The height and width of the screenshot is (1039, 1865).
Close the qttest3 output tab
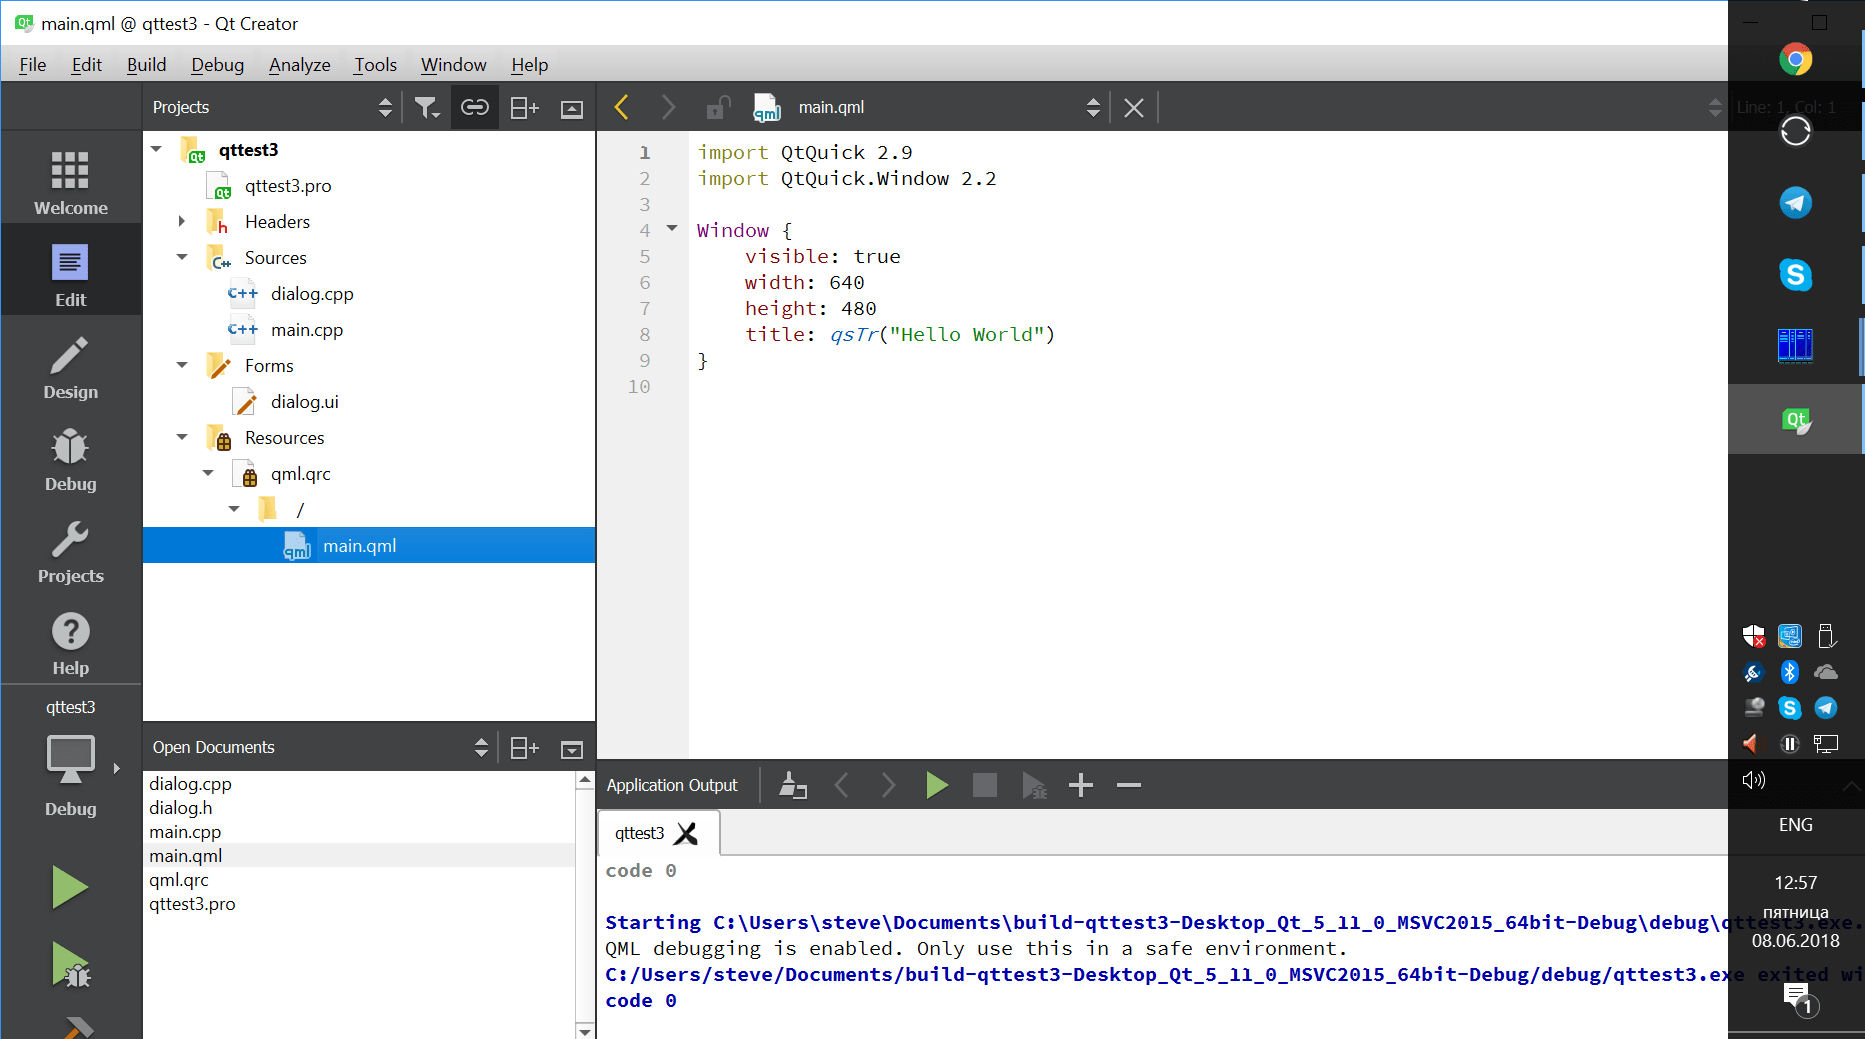click(687, 833)
